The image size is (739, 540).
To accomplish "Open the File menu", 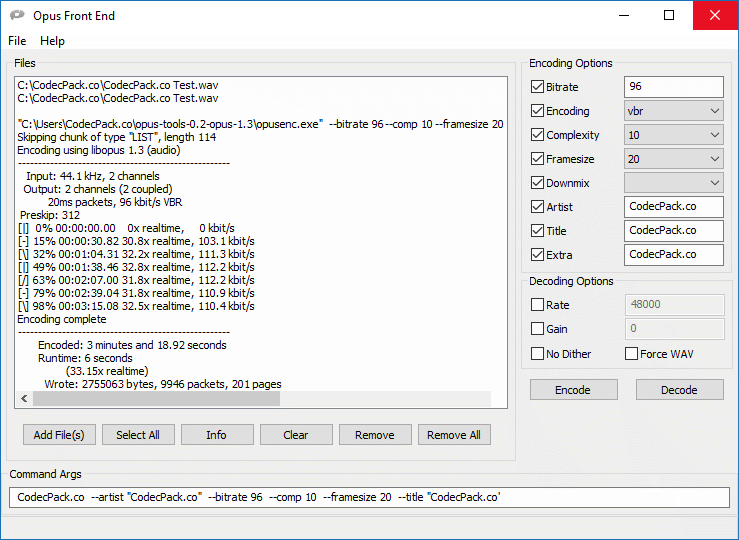I will (x=17, y=41).
